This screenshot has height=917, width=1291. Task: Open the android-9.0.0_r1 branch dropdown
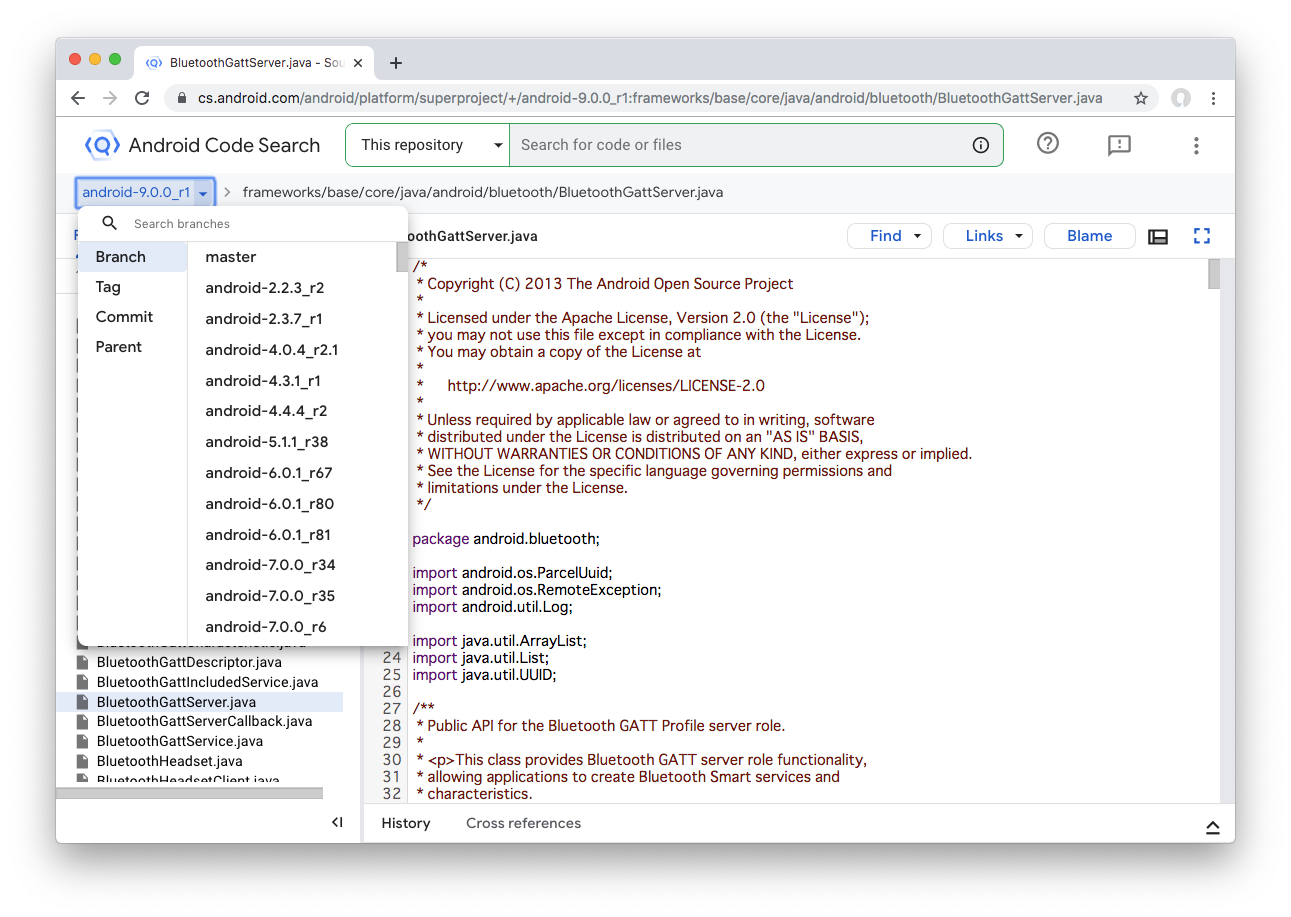(145, 192)
